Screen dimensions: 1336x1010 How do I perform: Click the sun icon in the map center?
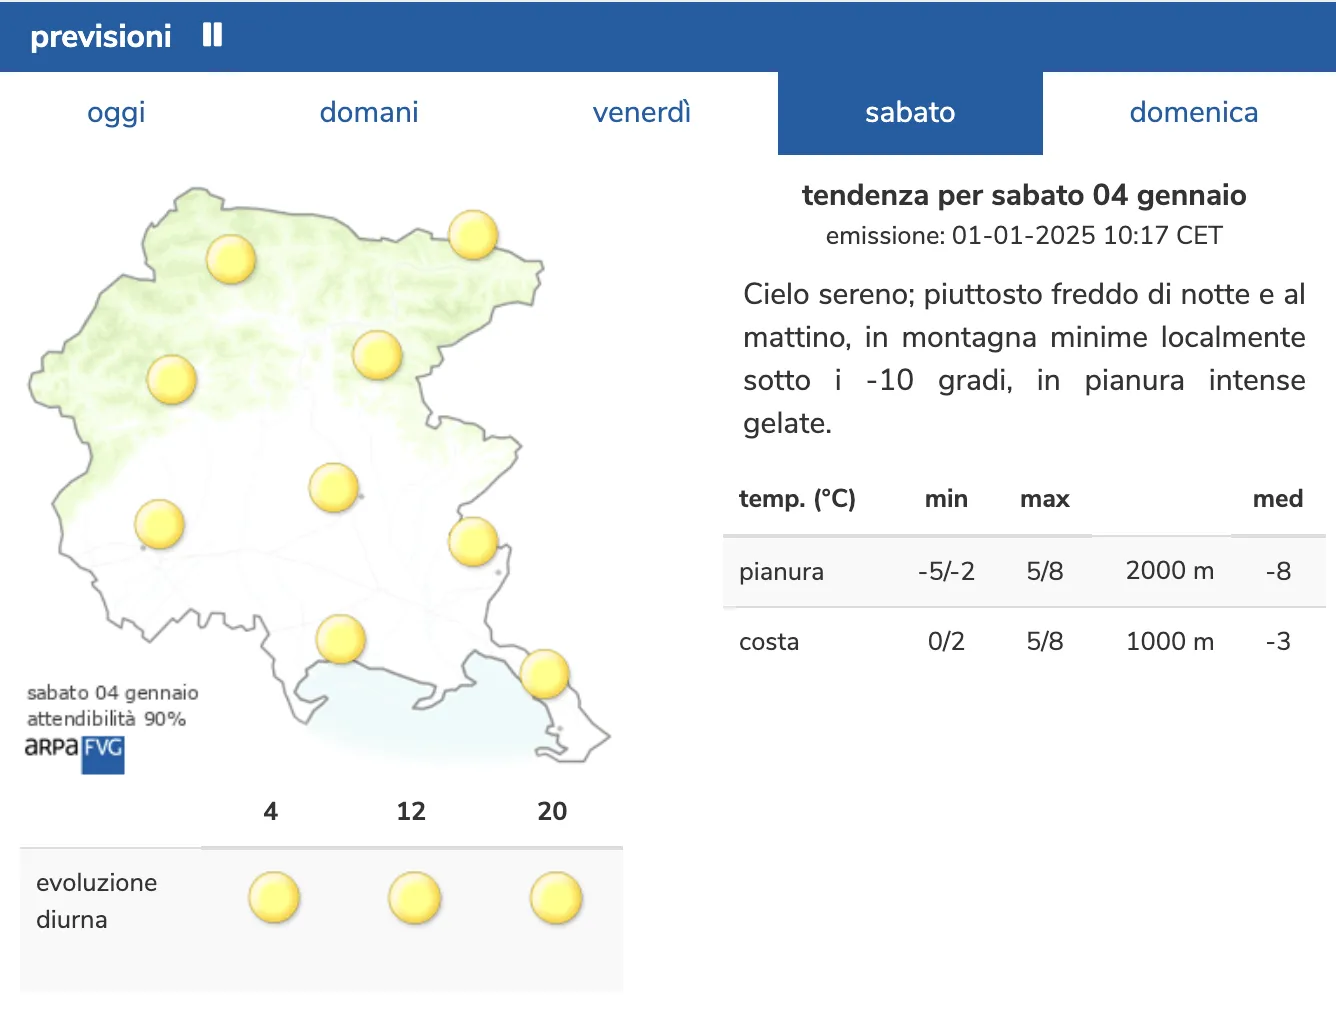[334, 488]
